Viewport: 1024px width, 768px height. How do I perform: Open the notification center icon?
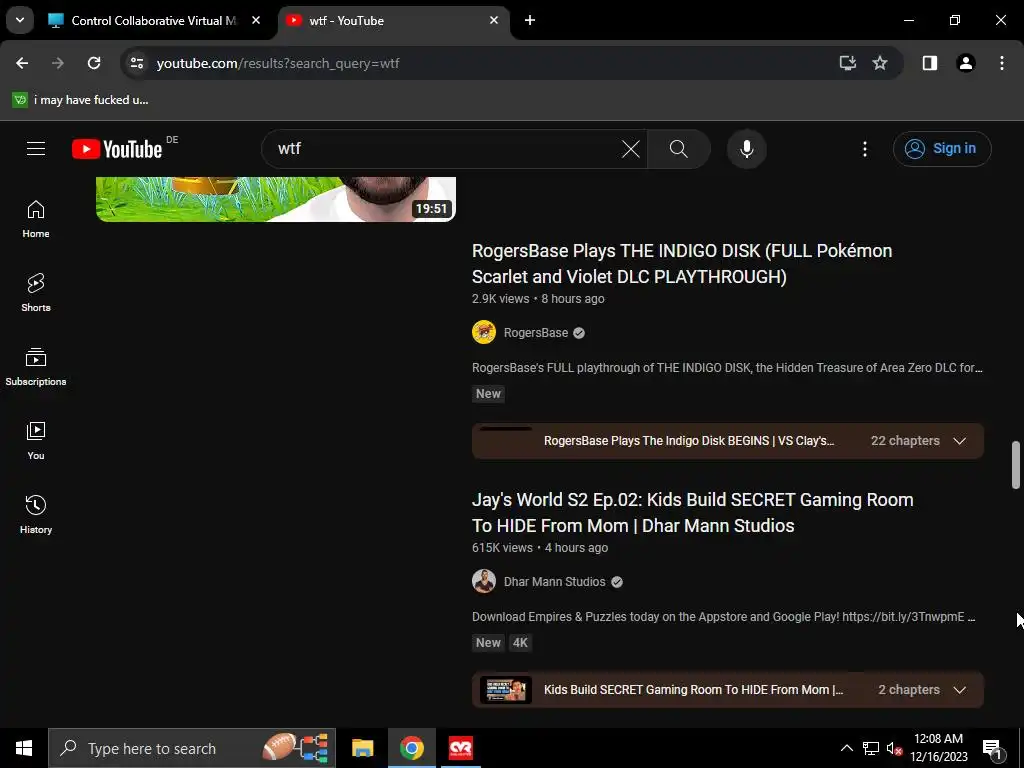(x=992, y=748)
